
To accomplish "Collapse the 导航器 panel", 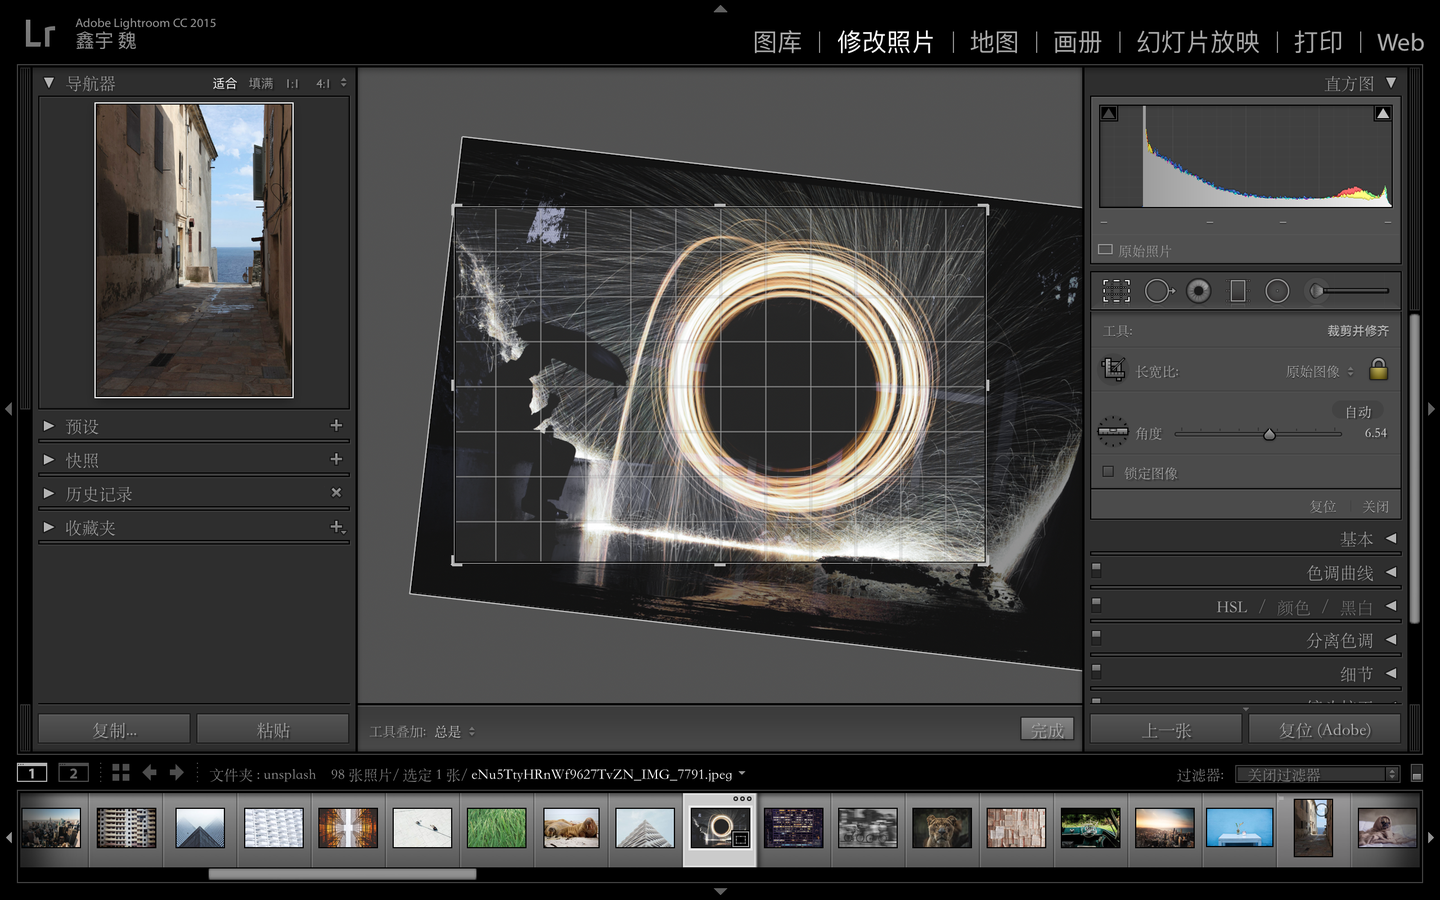I will tap(49, 83).
